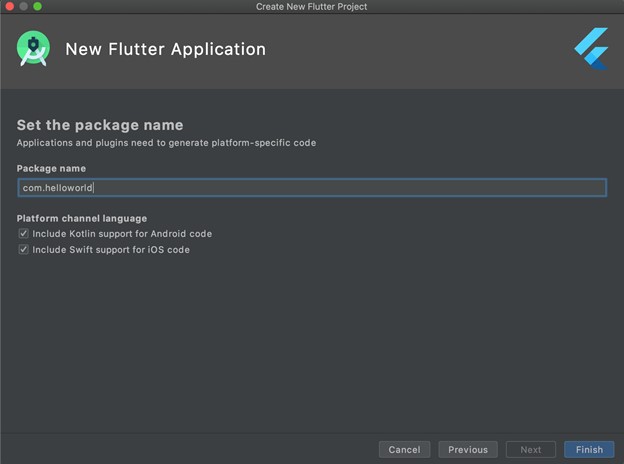
Task: Click the green maximize window button
Action: (x=37, y=6)
